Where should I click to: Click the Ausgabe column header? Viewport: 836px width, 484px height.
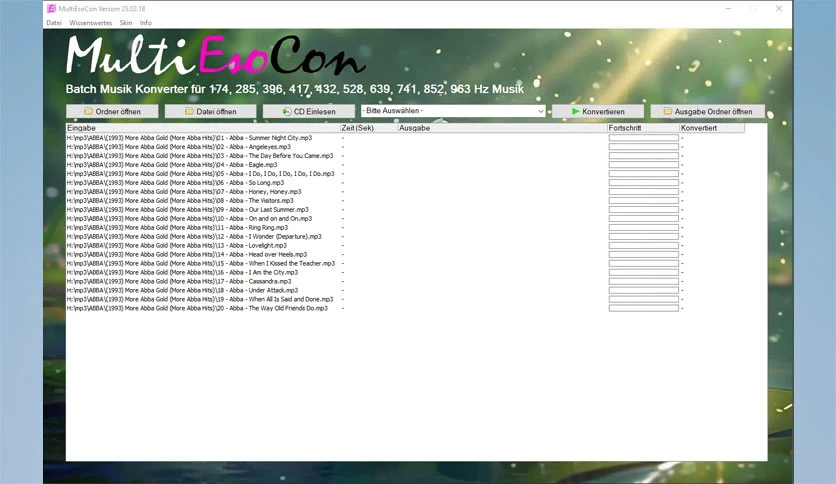(x=503, y=128)
